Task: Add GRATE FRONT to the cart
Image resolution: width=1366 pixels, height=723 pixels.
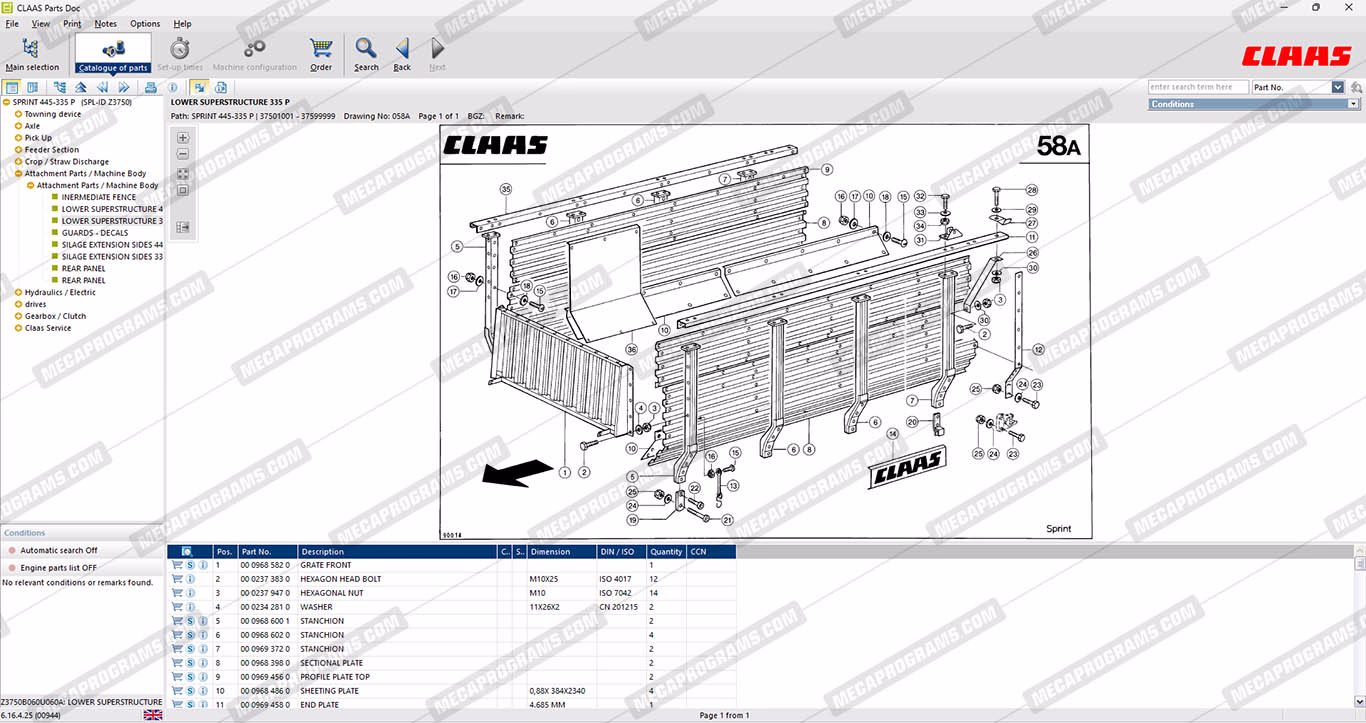Action: (177, 565)
